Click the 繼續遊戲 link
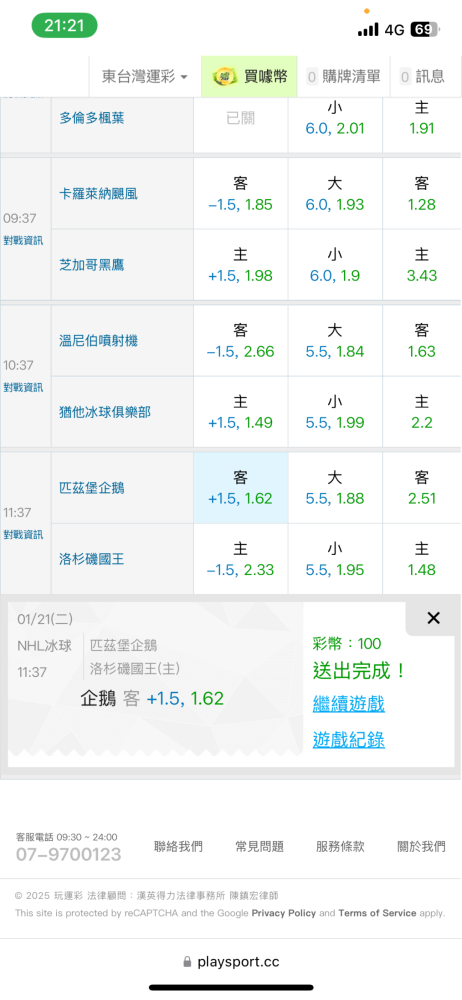This screenshot has width=462, height=1000. point(348,704)
